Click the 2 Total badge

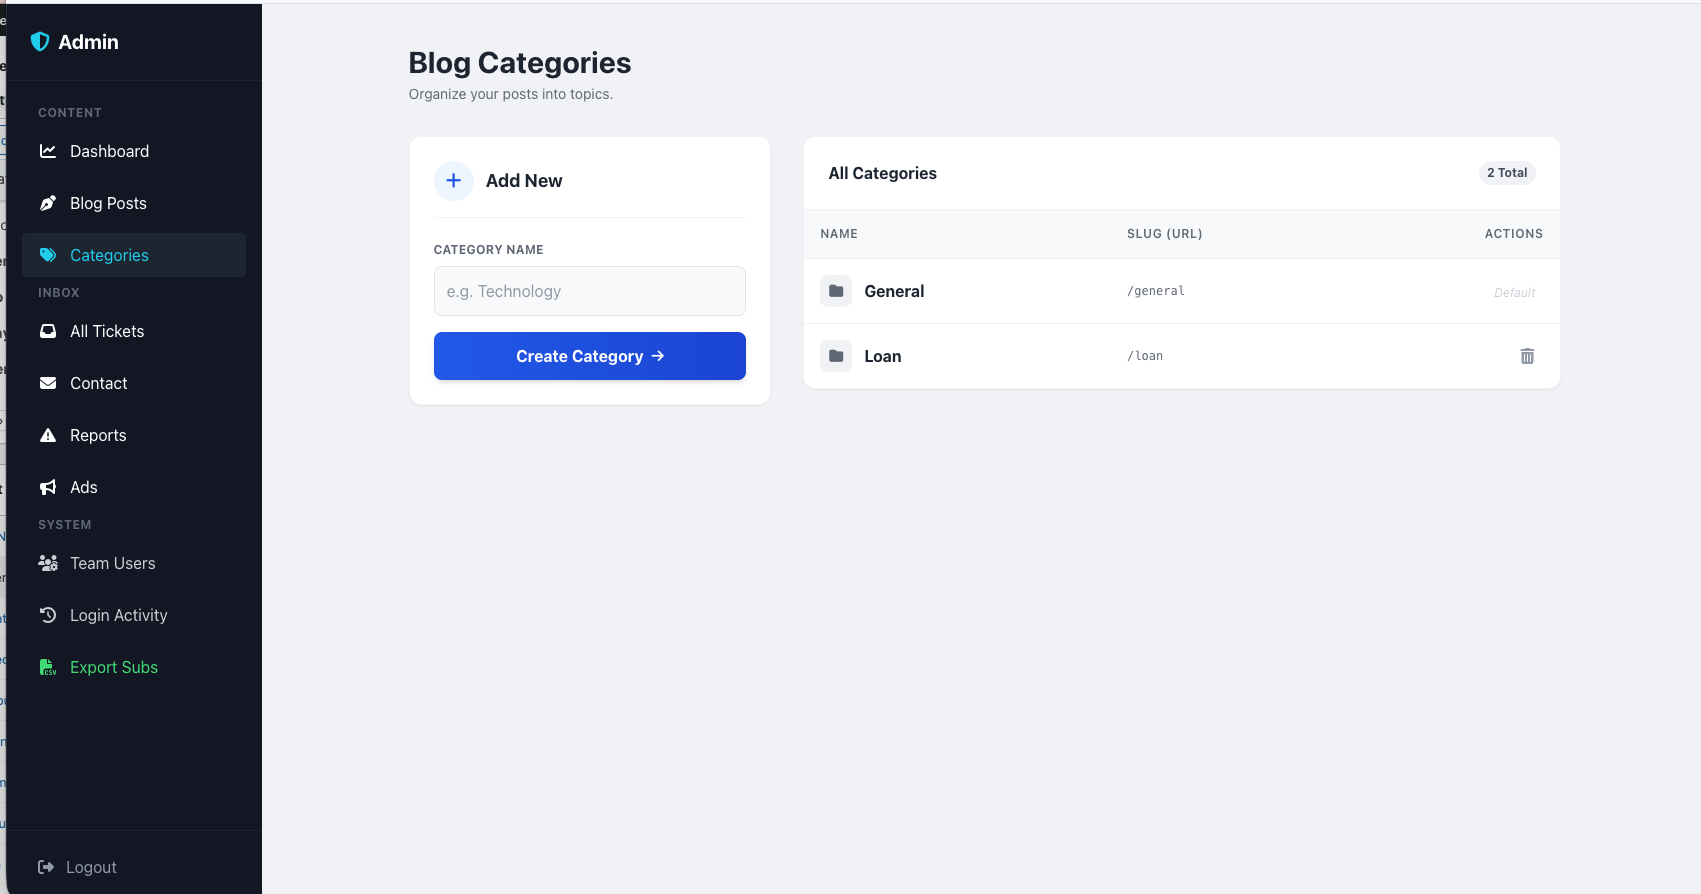(1507, 173)
